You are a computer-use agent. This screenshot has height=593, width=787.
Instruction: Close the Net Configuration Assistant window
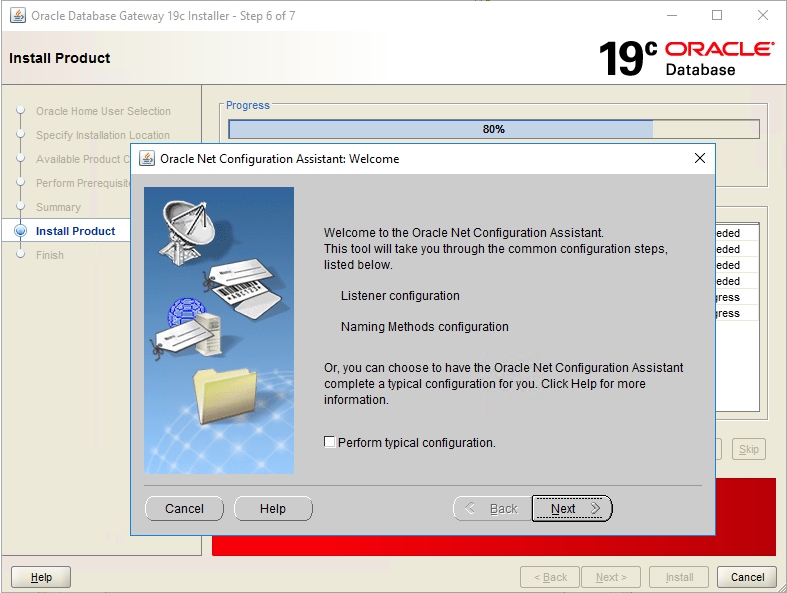click(700, 158)
